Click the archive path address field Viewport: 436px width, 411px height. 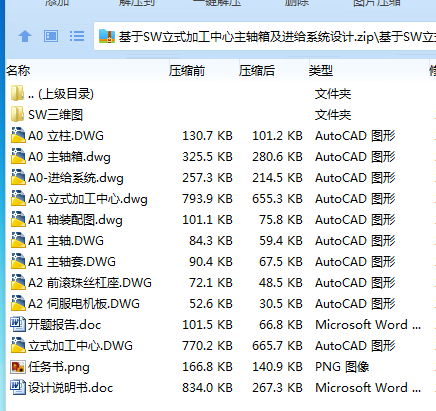pos(265,36)
